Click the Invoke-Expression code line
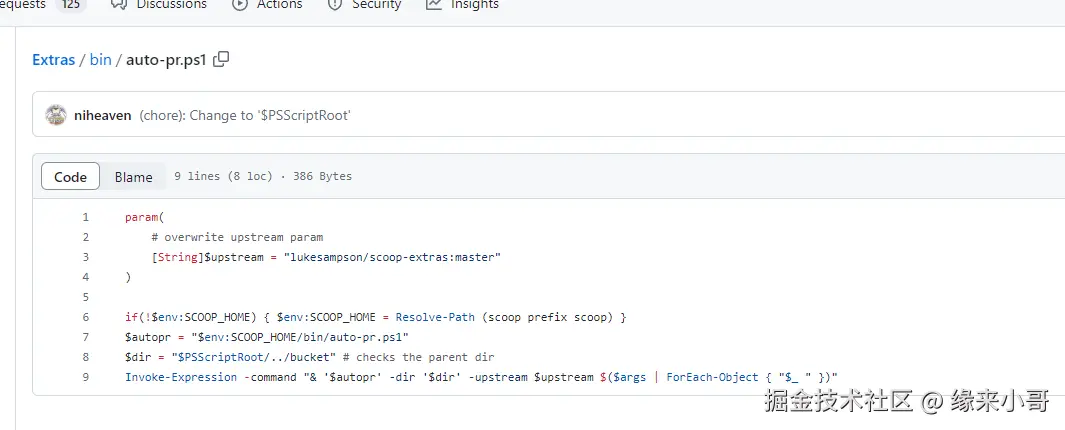 [482, 377]
